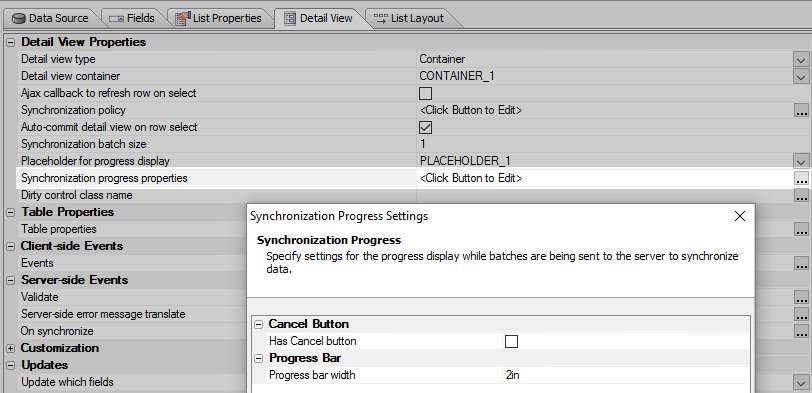The height and width of the screenshot is (393, 812).
Task: Click the List Properties tab icon
Action: [183, 19]
